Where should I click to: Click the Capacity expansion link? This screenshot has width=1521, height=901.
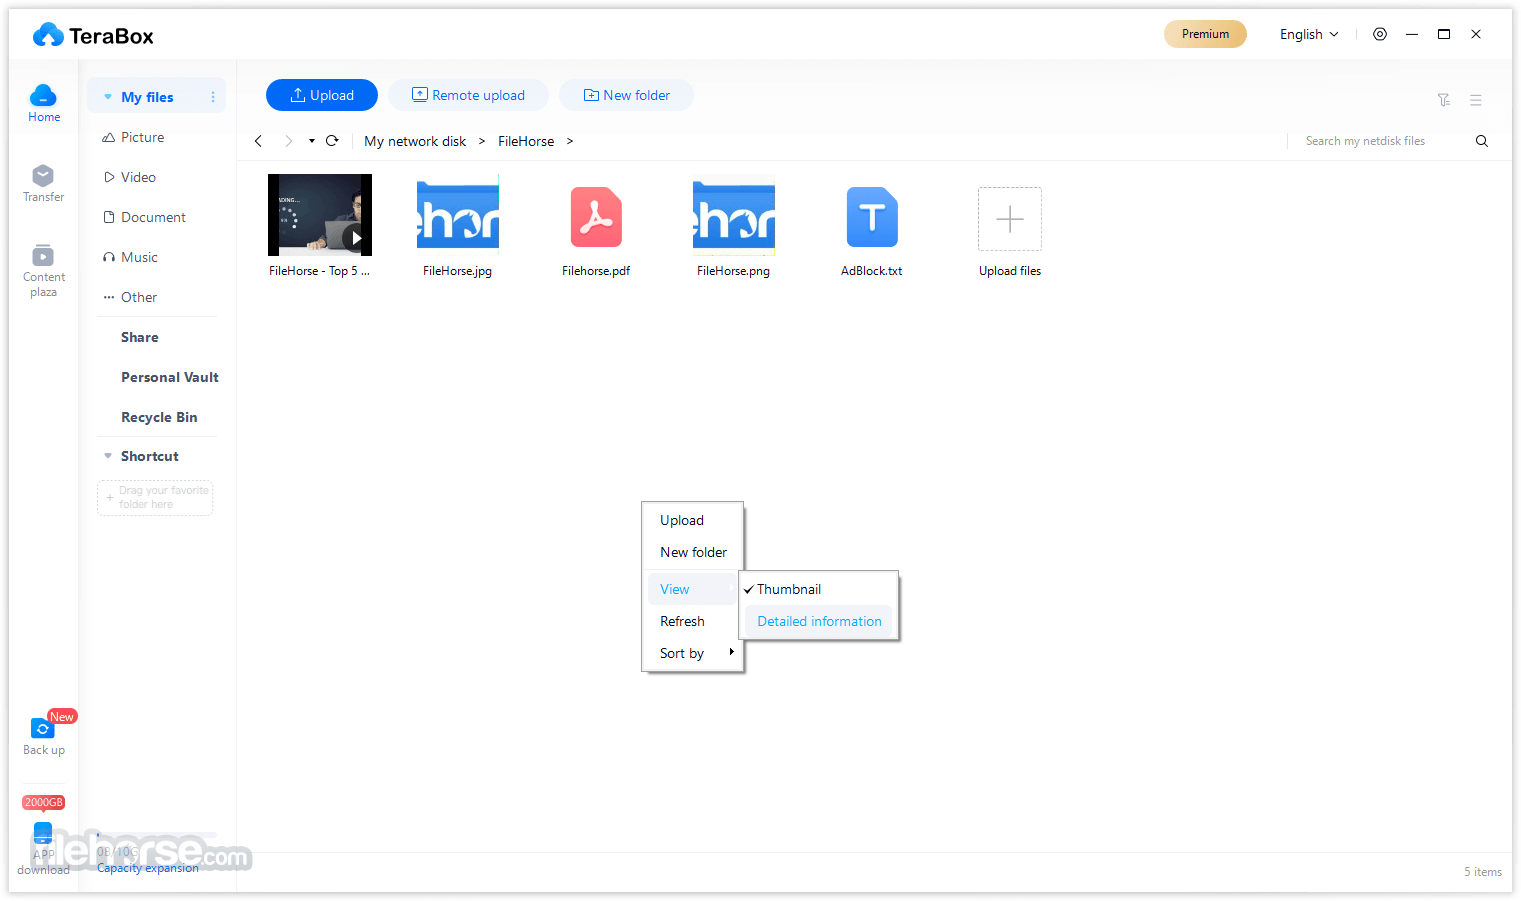(148, 868)
